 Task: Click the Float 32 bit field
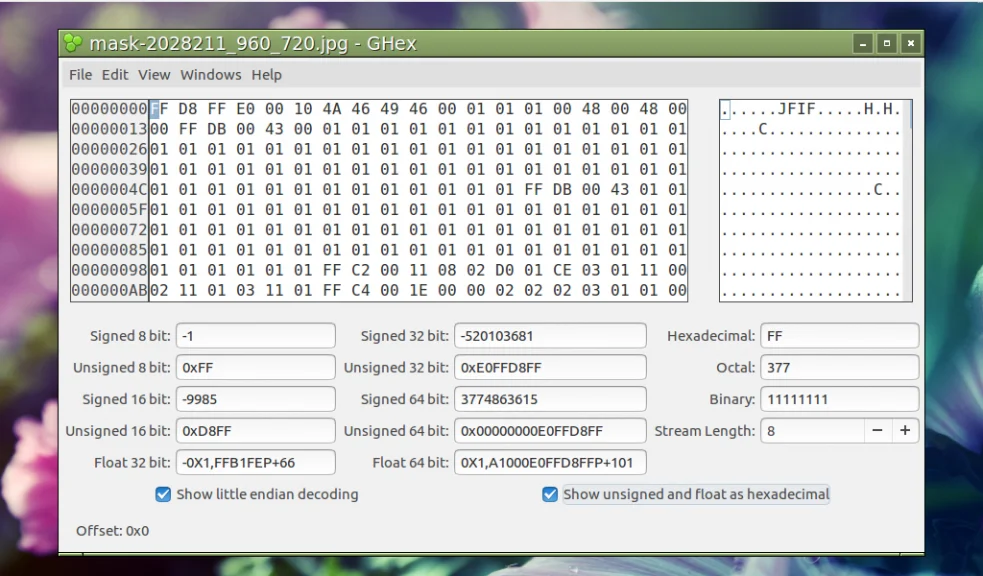(x=256, y=463)
